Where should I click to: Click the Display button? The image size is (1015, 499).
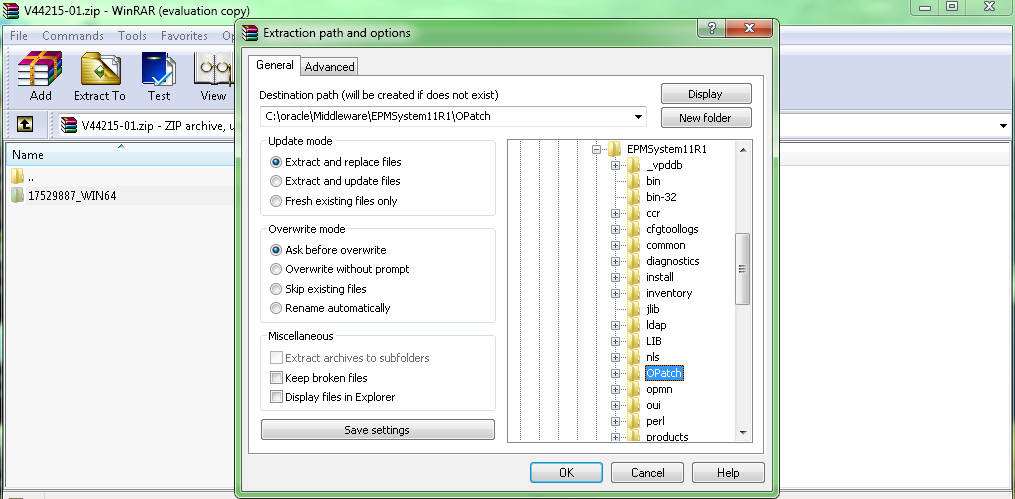[706, 94]
